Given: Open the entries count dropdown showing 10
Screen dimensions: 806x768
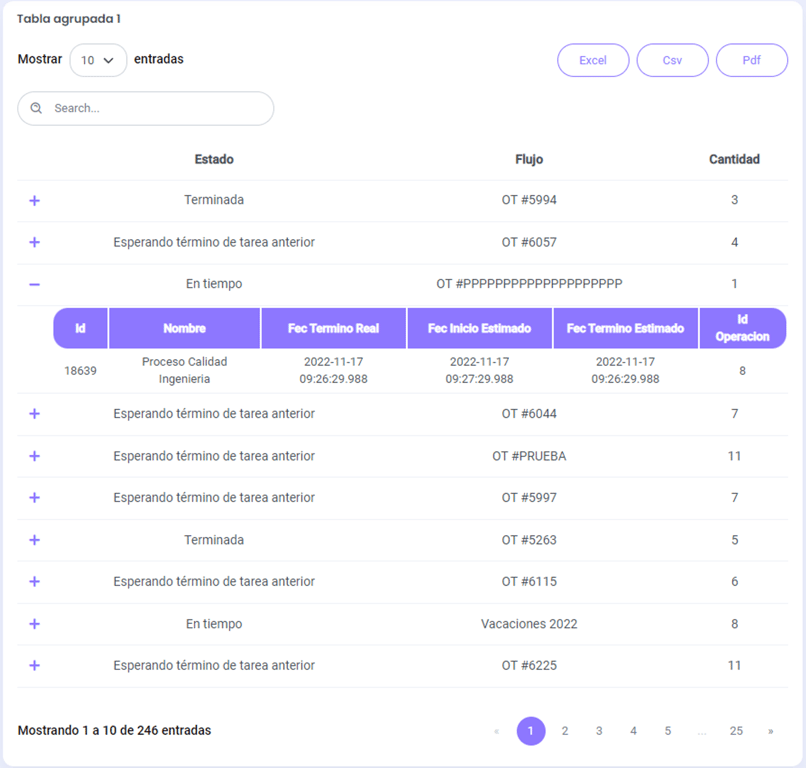Looking at the screenshot, I should [x=98, y=60].
